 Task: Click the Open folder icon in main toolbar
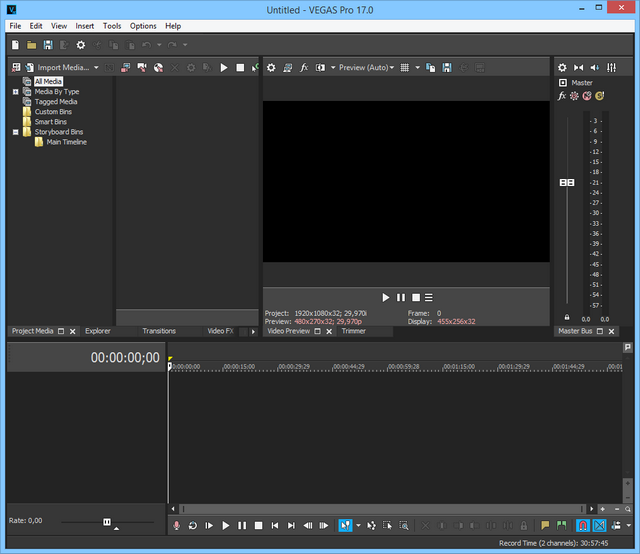coord(31,45)
